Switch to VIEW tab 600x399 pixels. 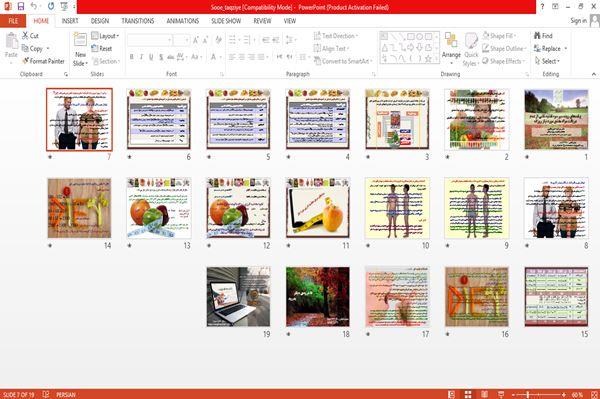point(290,21)
